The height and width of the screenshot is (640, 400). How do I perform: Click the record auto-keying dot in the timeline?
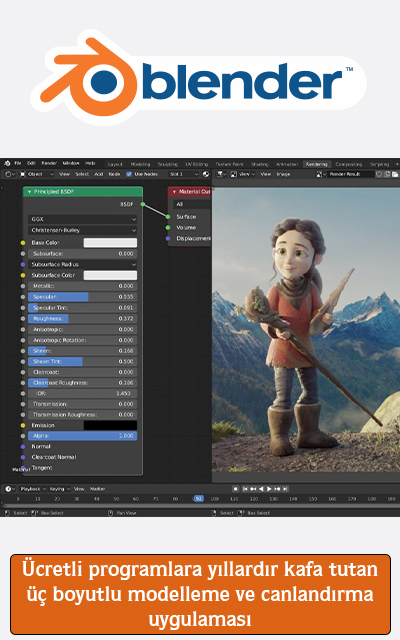click(236, 489)
